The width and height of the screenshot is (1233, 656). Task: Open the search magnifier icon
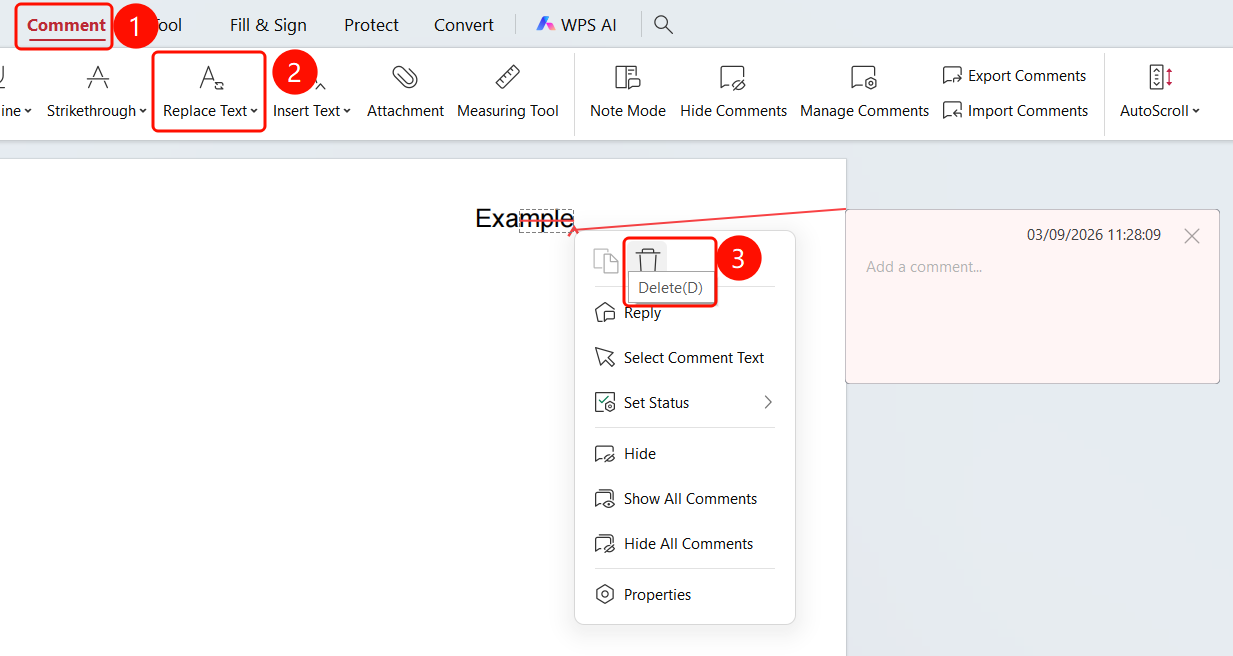[x=663, y=25]
